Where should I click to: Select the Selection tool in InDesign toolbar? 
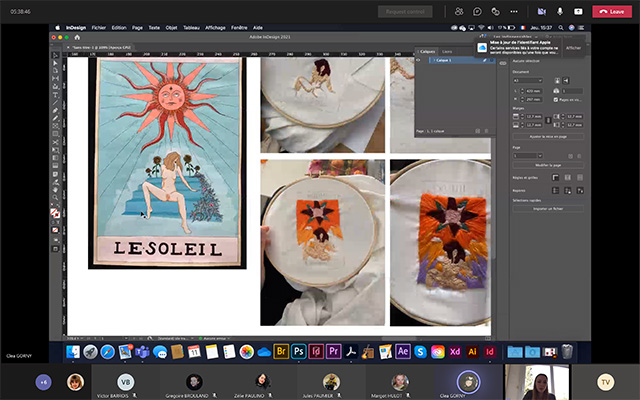[x=56, y=56]
